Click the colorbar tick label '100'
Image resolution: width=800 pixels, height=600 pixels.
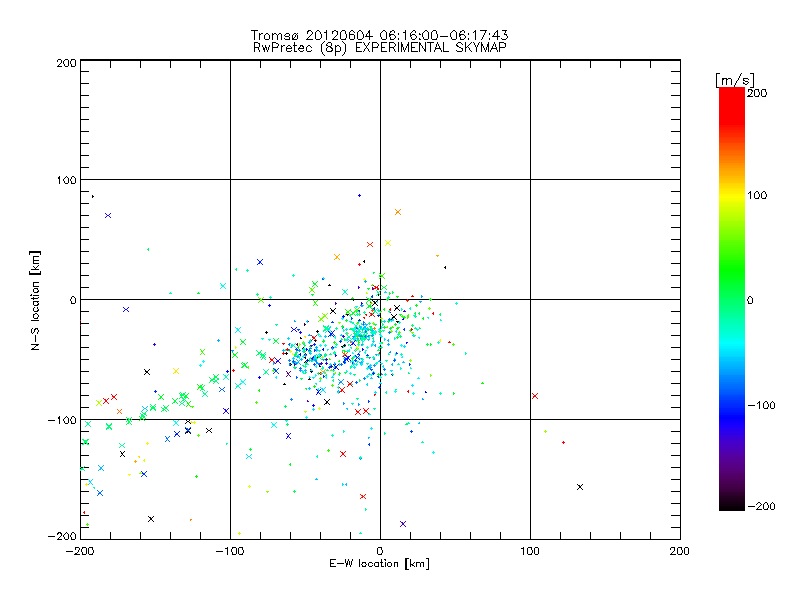(x=757, y=195)
